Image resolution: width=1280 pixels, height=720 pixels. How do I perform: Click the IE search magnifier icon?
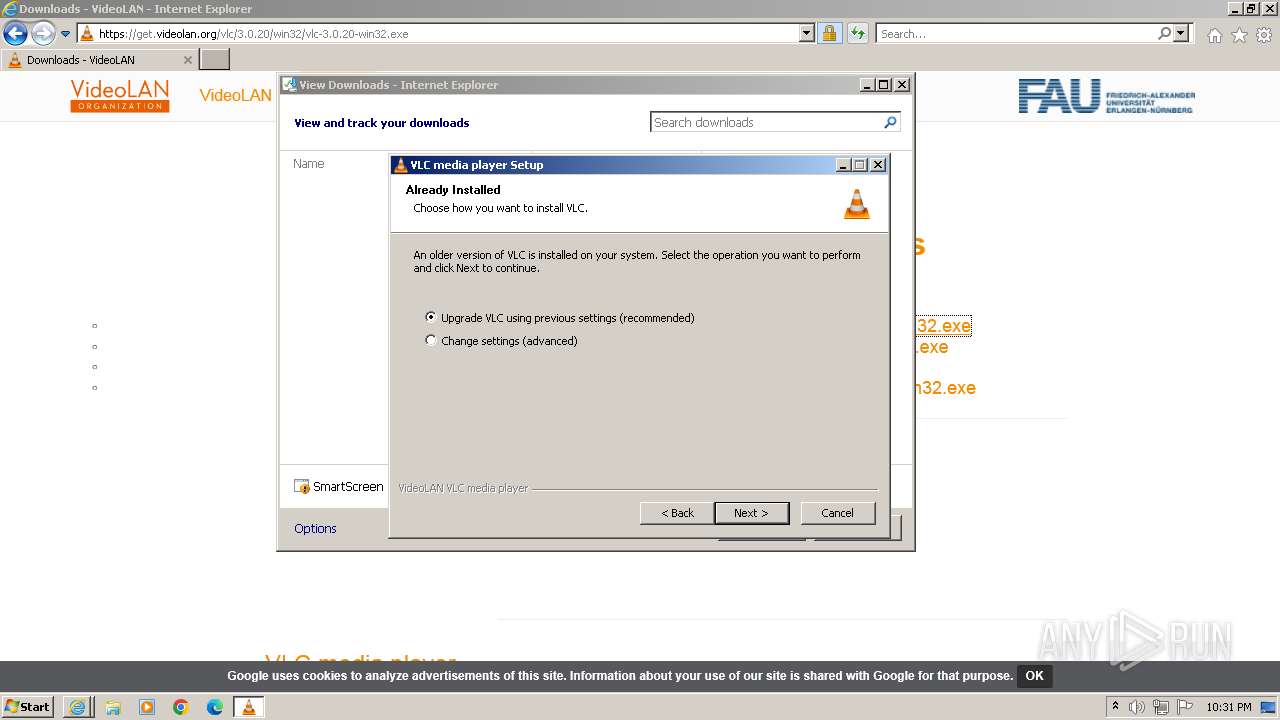pyautogui.click(x=1164, y=34)
